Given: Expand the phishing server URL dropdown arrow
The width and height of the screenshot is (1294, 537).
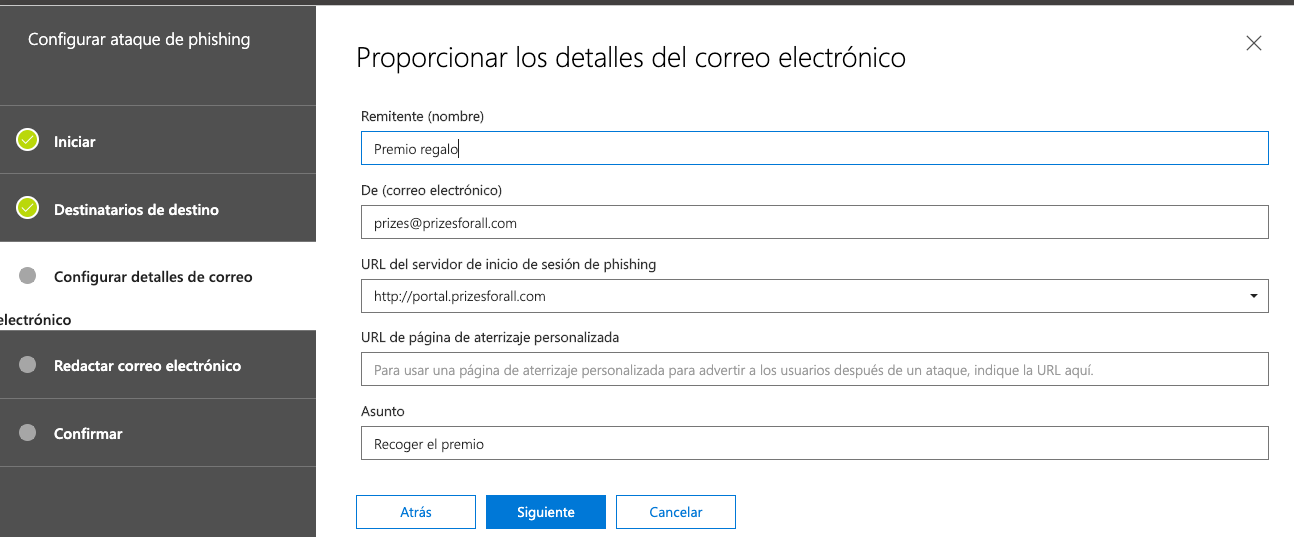Looking at the screenshot, I should coord(1254,296).
